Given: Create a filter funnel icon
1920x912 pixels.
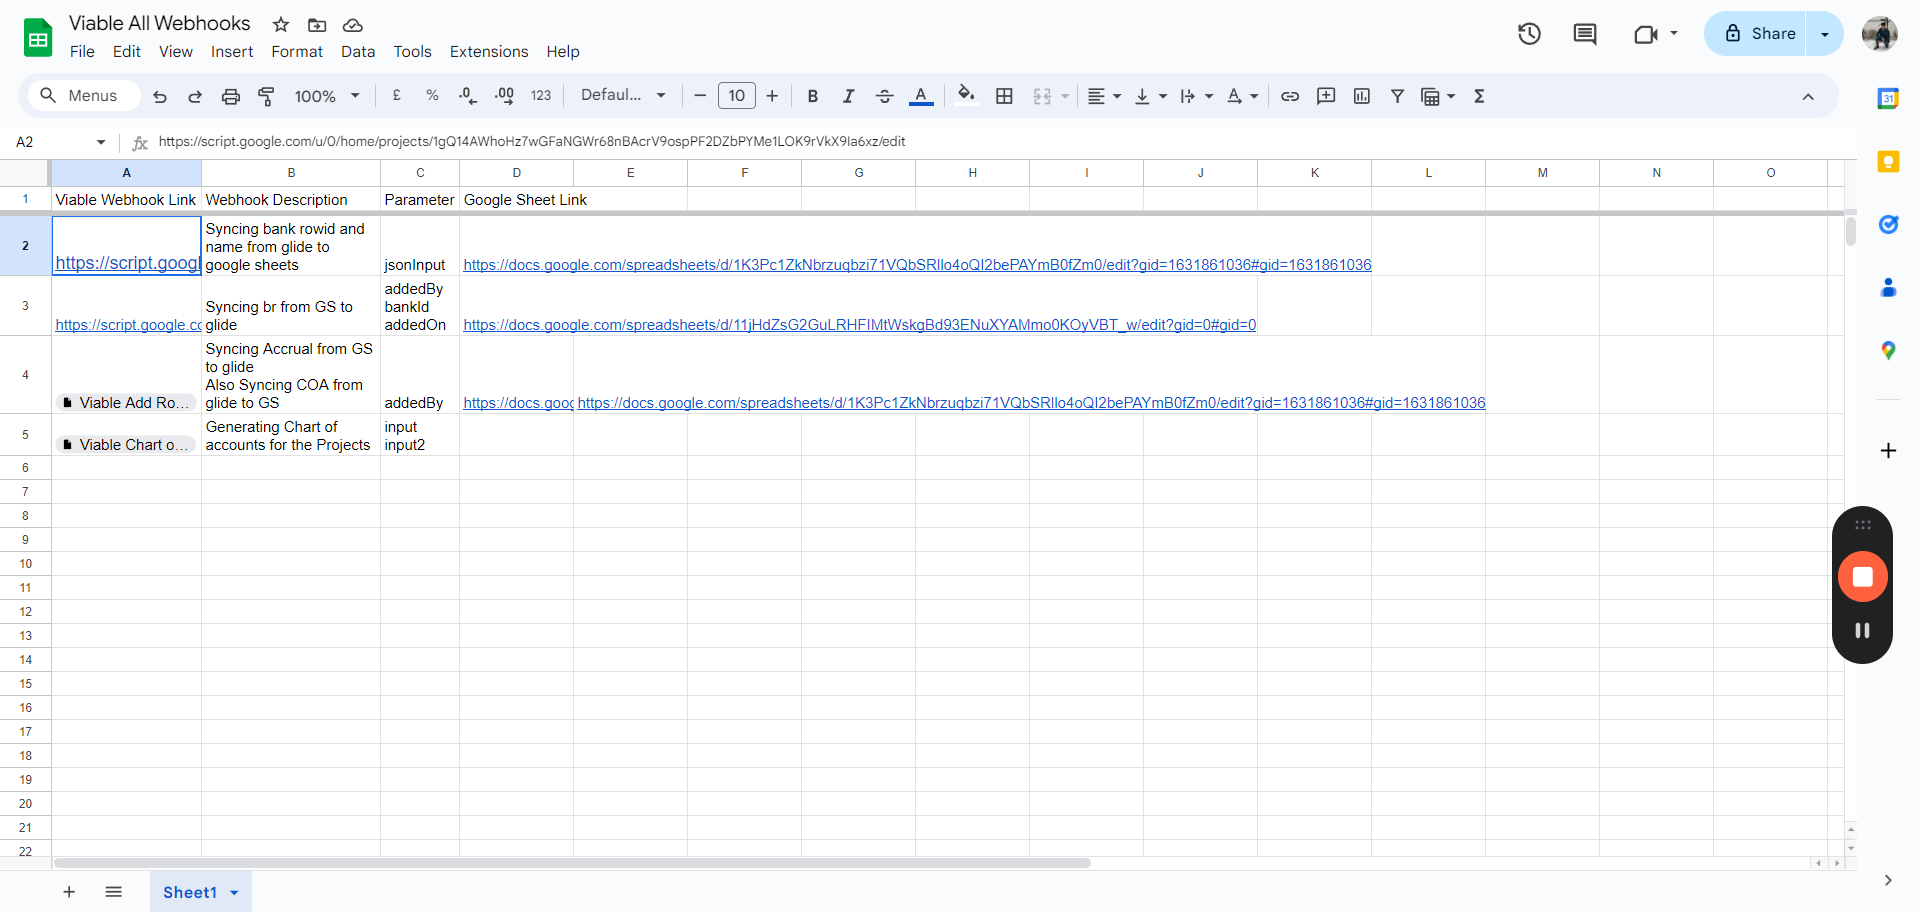Looking at the screenshot, I should 1397,96.
